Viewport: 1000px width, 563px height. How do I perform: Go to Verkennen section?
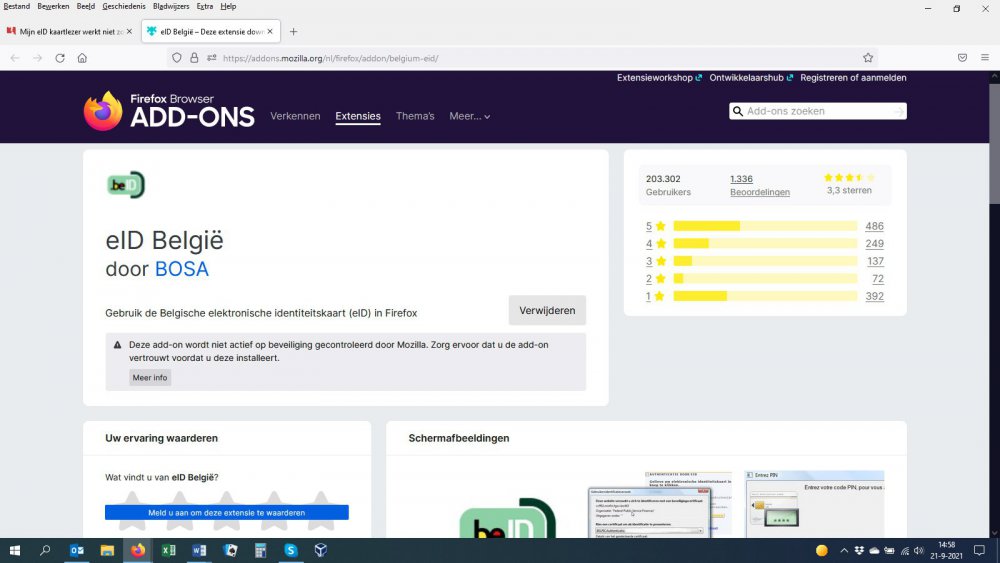[295, 116]
